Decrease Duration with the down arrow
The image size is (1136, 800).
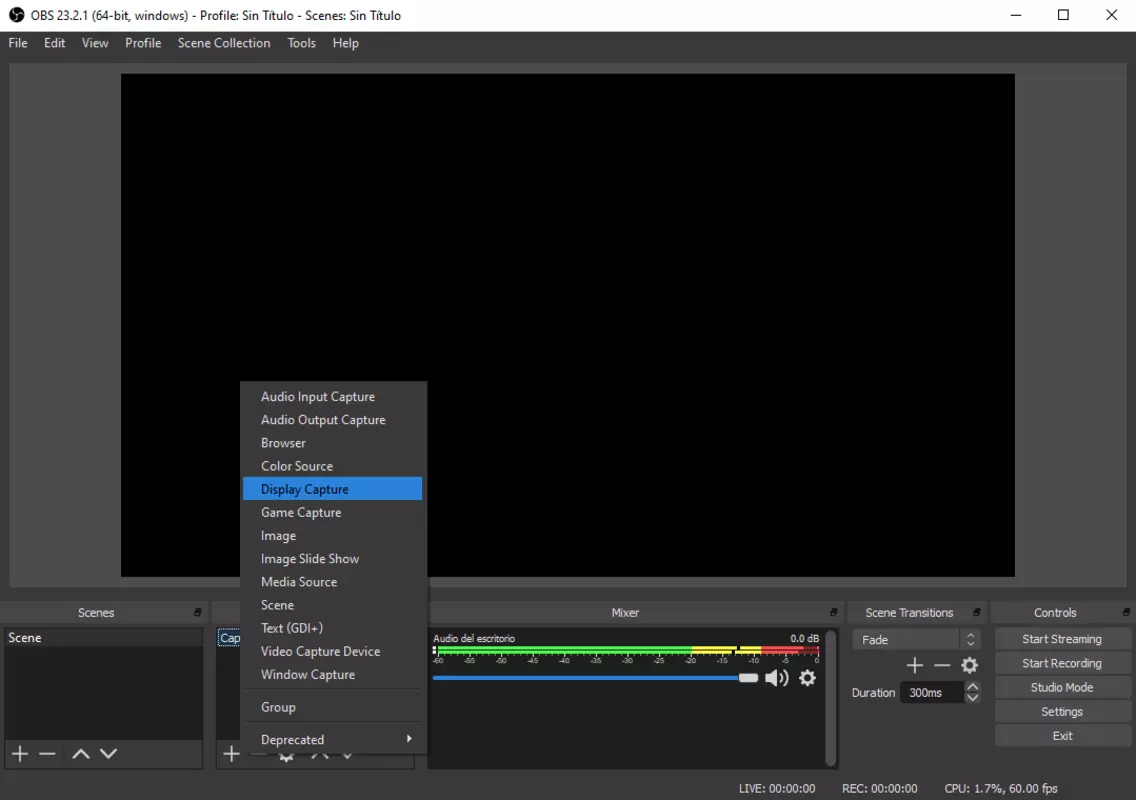click(x=972, y=698)
